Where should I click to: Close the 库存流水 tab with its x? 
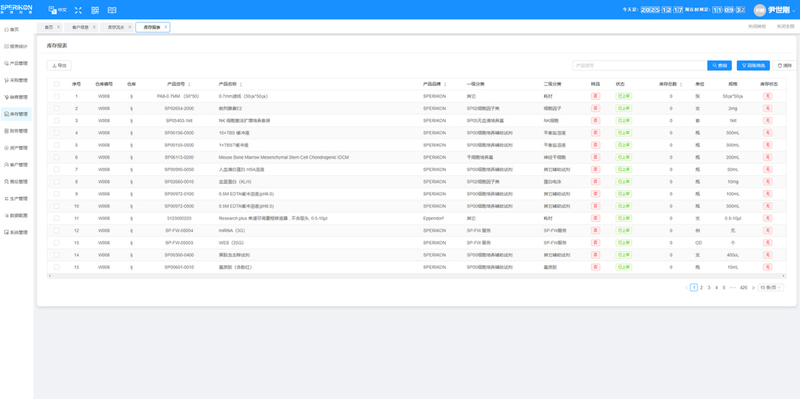130,27
